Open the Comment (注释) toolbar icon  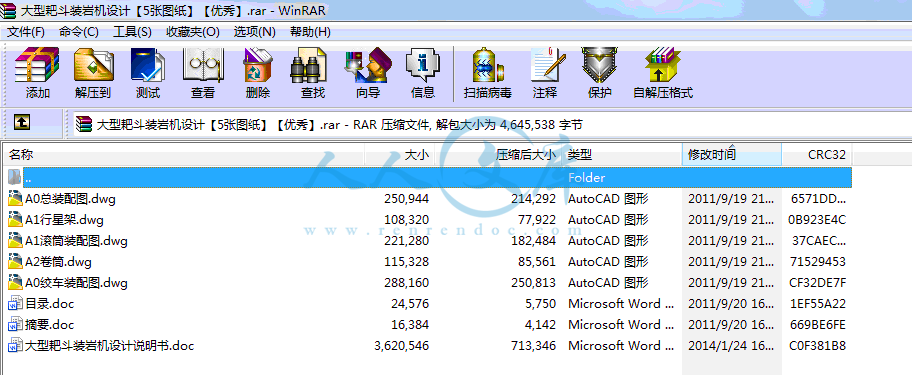546,73
